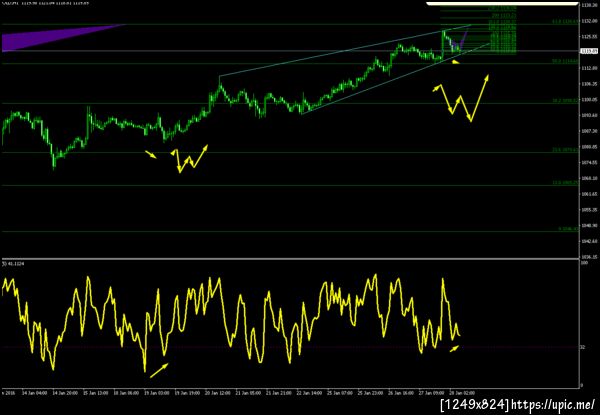Click the symbol price header at chart top-left
The image size is (600, 415).
[x=45, y=2]
